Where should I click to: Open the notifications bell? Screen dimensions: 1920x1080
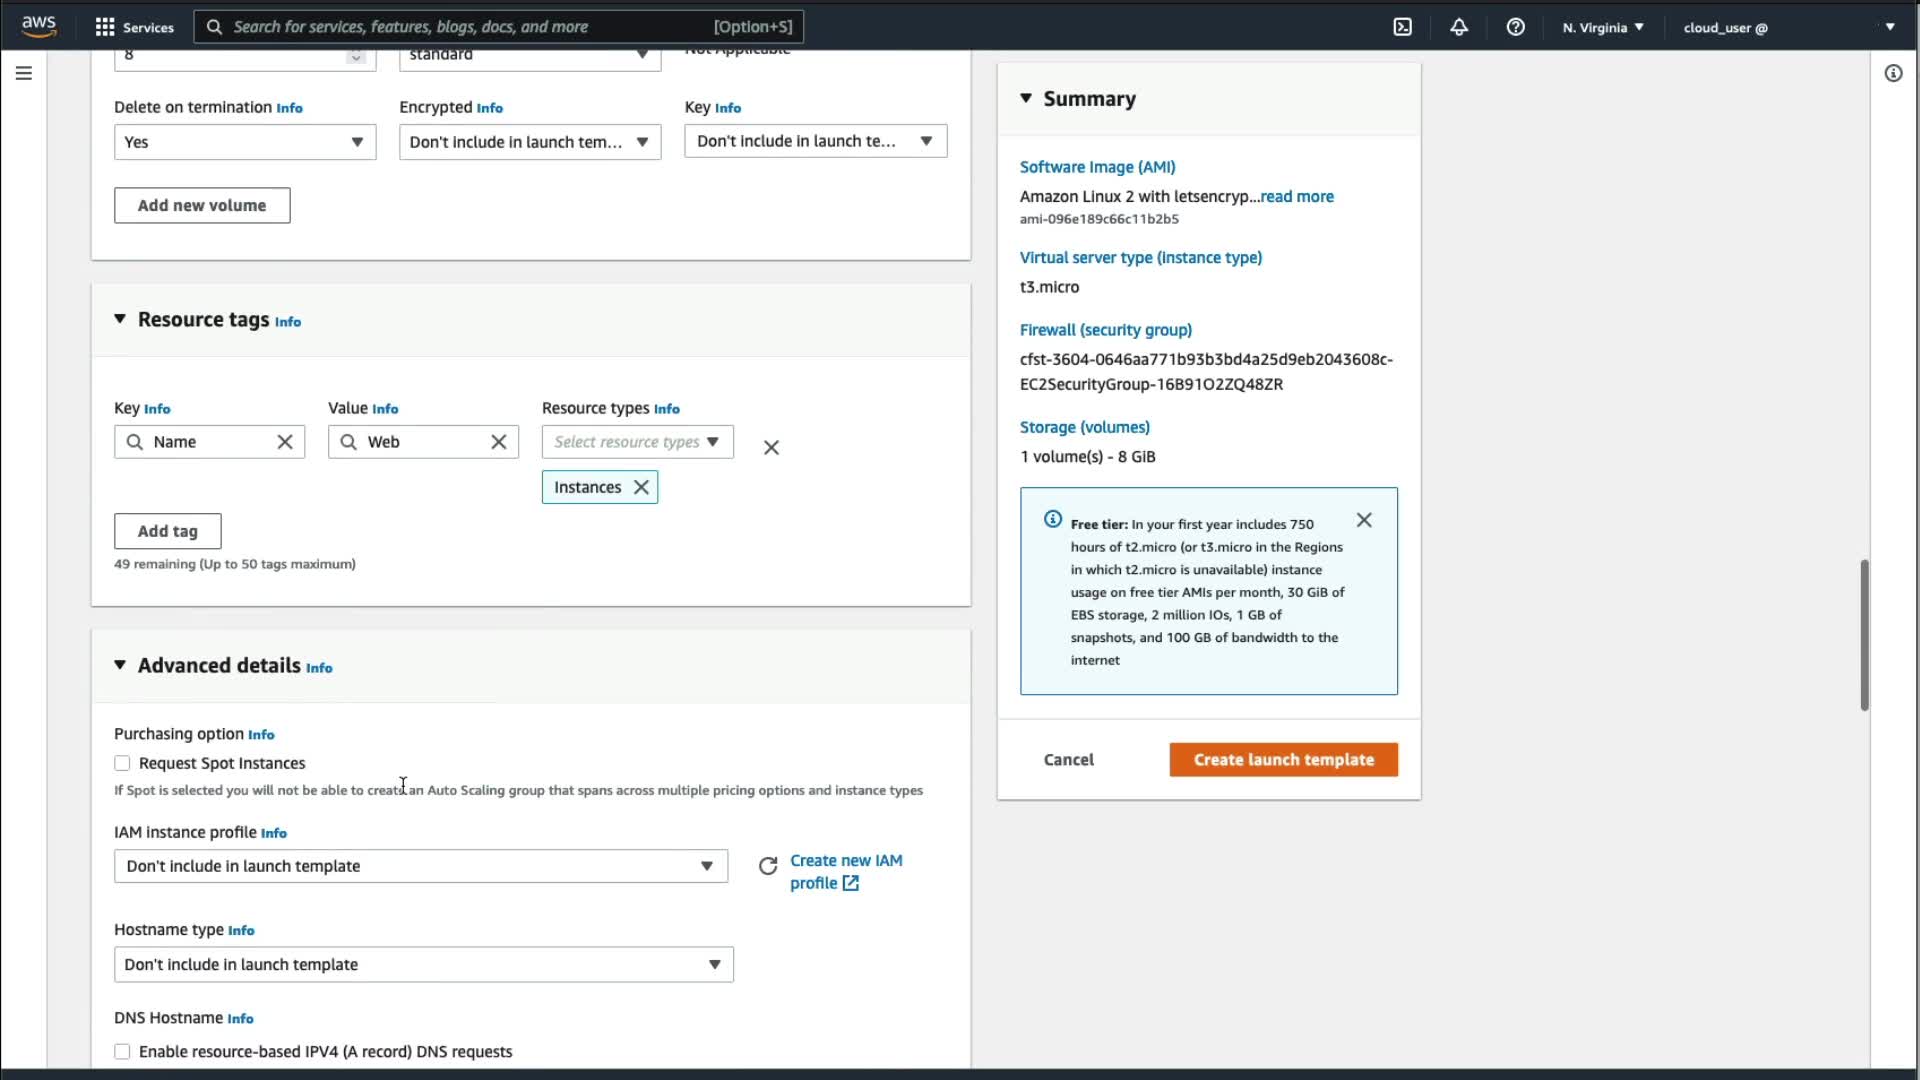click(1459, 27)
